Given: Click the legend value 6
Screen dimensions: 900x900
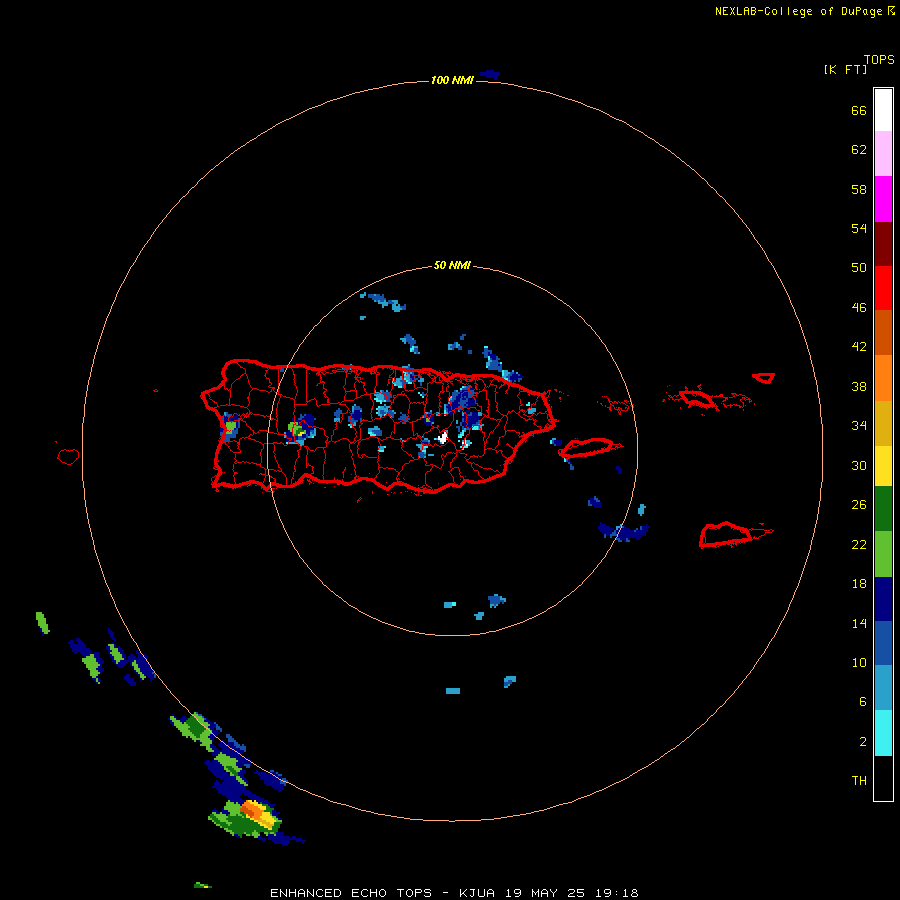Looking at the screenshot, I should coord(863,701).
